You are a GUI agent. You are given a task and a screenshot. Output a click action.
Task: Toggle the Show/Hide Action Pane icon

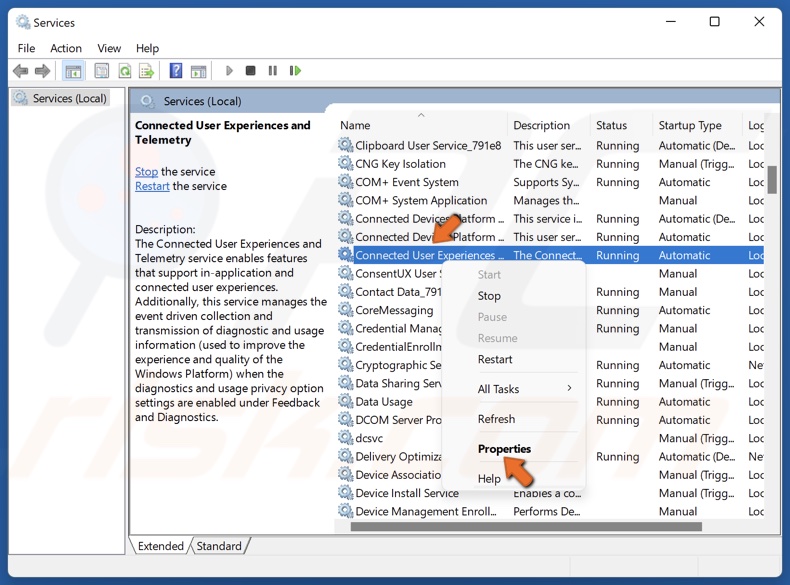pyautogui.click(x=199, y=71)
